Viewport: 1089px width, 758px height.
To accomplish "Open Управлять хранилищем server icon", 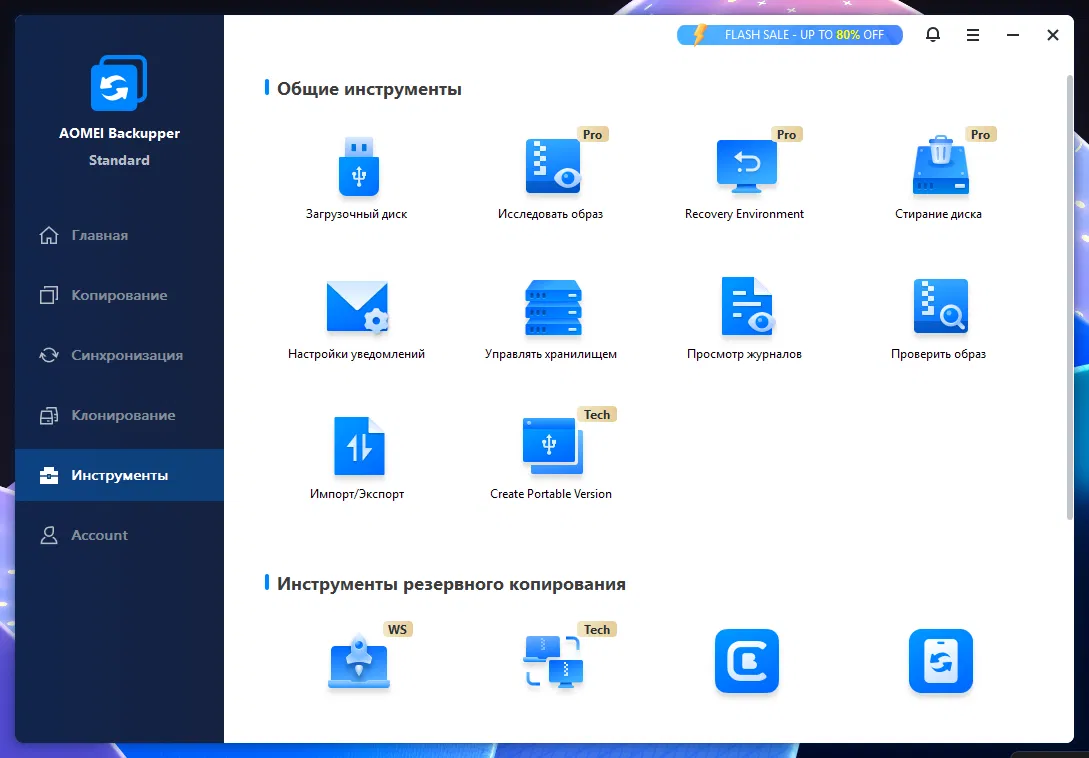I will point(553,308).
